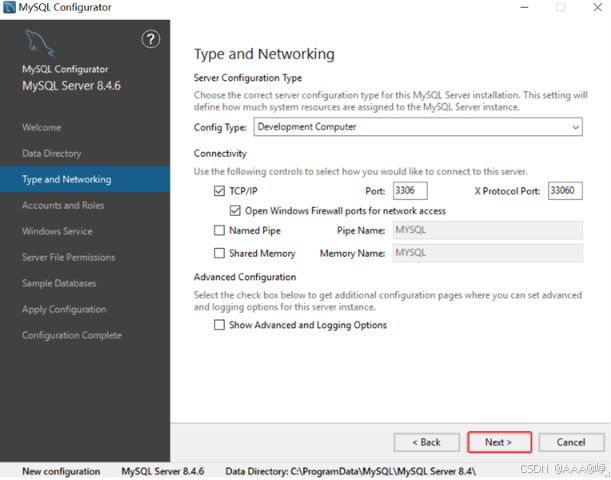Screen dimensions: 611x480
Task: Click the Server Configuration Type heading
Action: 248,78
